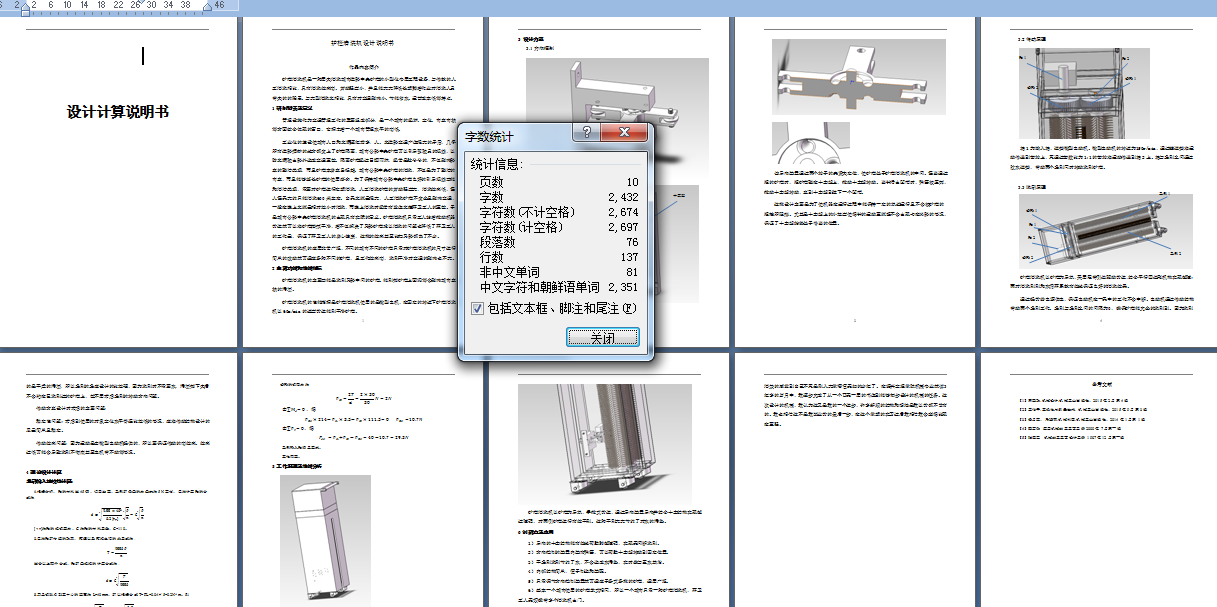Click the red X on 字数统计 dialog
The width and height of the screenshot is (1217, 607).
pyautogui.click(x=625, y=132)
